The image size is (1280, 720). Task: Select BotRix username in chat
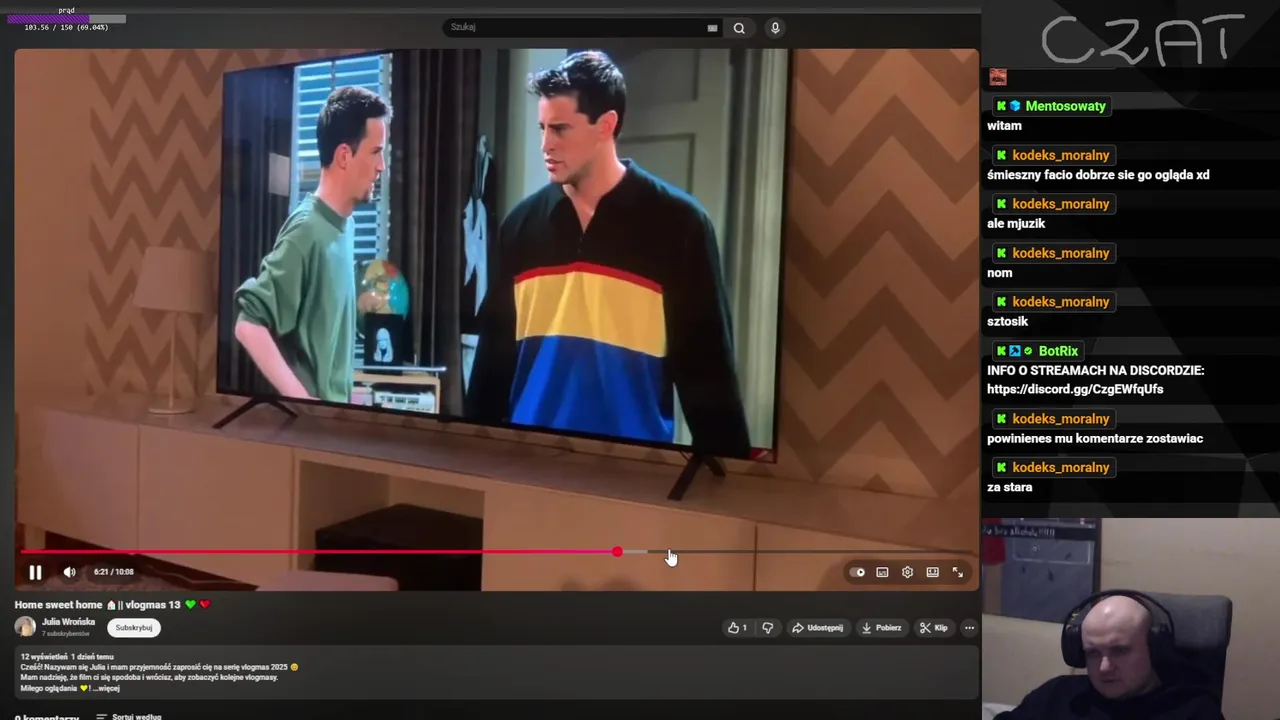tap(1058, 351)
